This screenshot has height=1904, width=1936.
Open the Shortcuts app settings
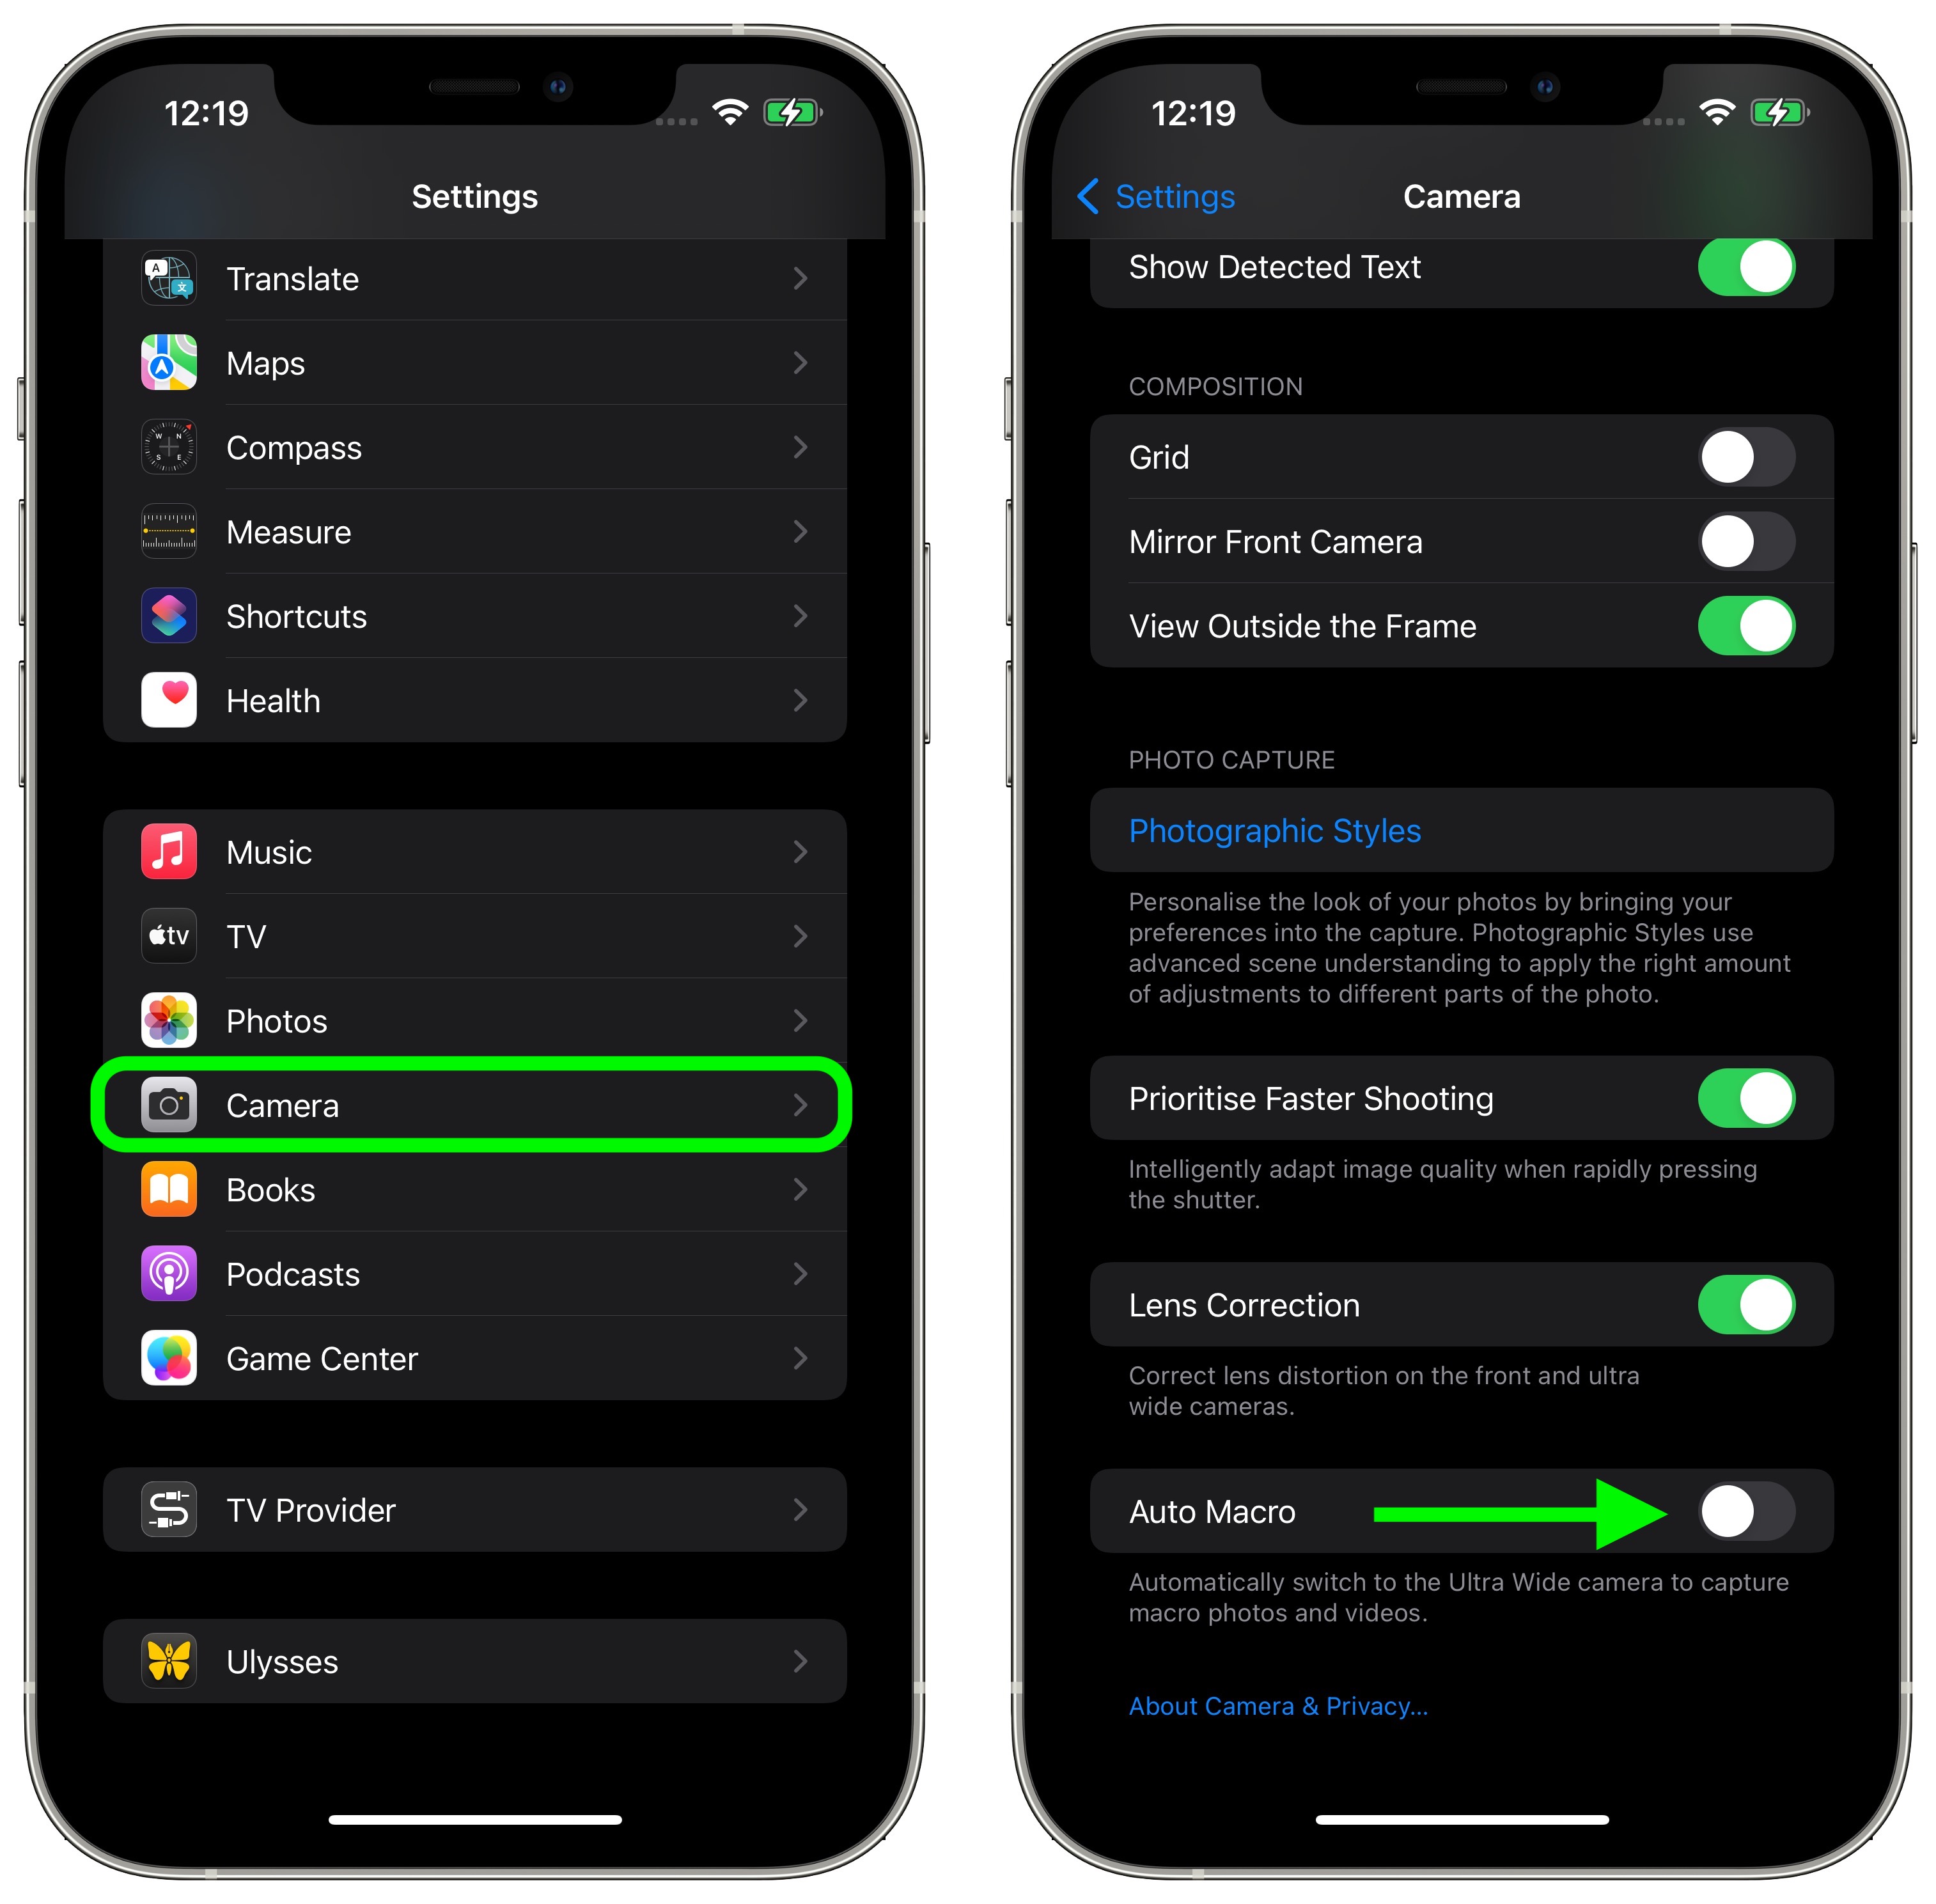471,616
